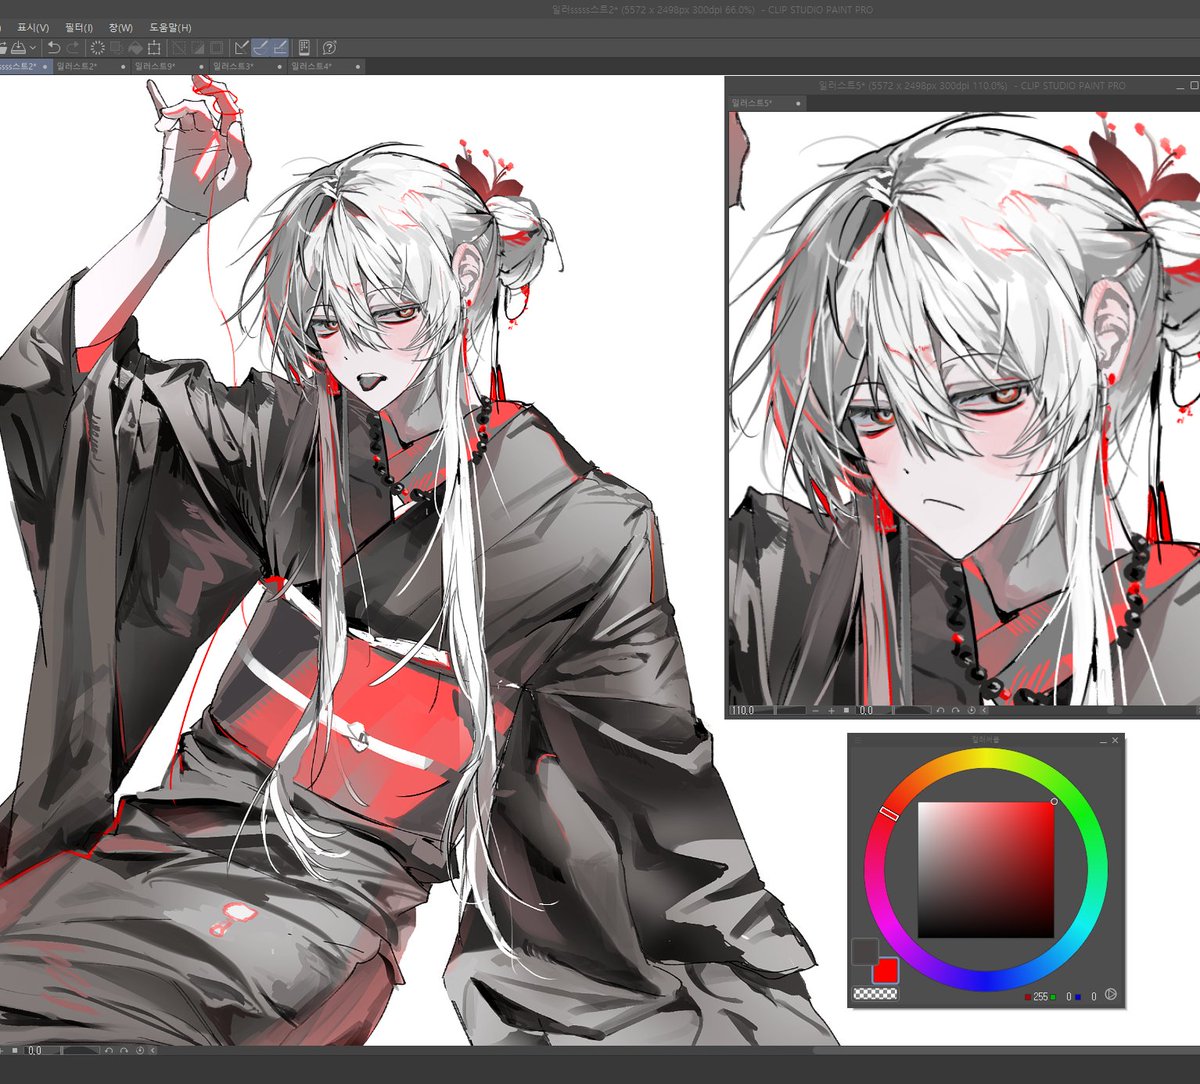Image resolution: width=1200 pixels, height=1084 pixels.
Task: Open the 필터(I) menu
Action: (79, 27)
